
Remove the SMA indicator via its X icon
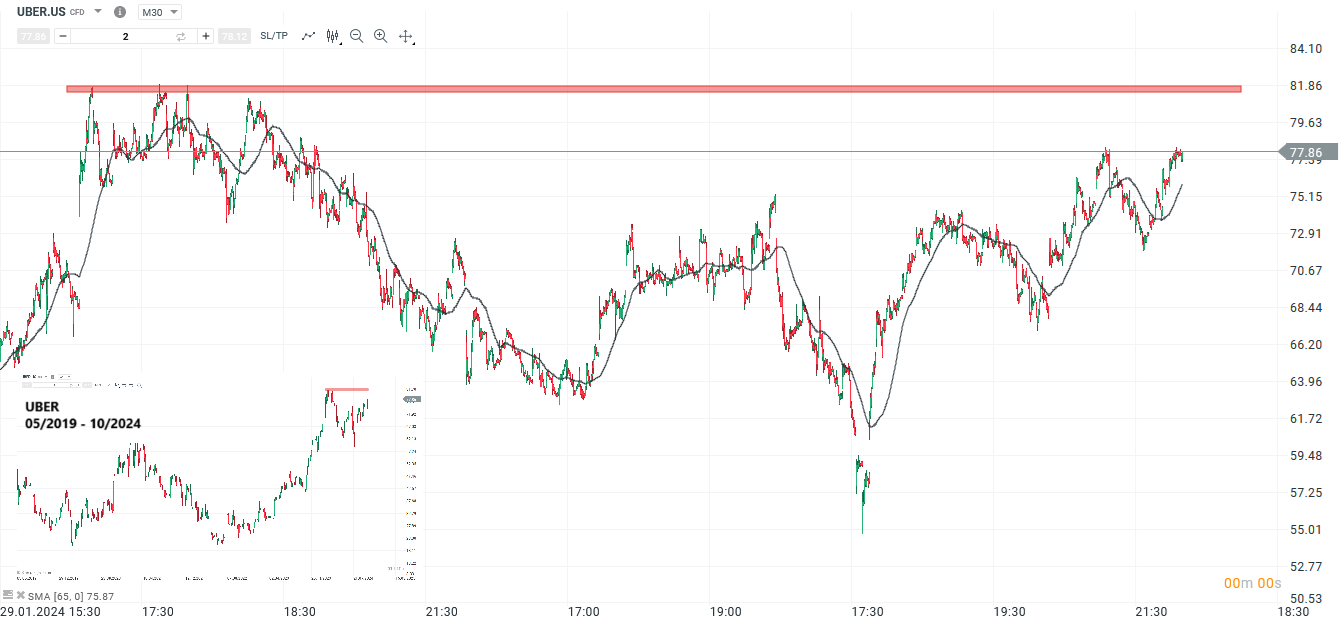click(21, 594)
